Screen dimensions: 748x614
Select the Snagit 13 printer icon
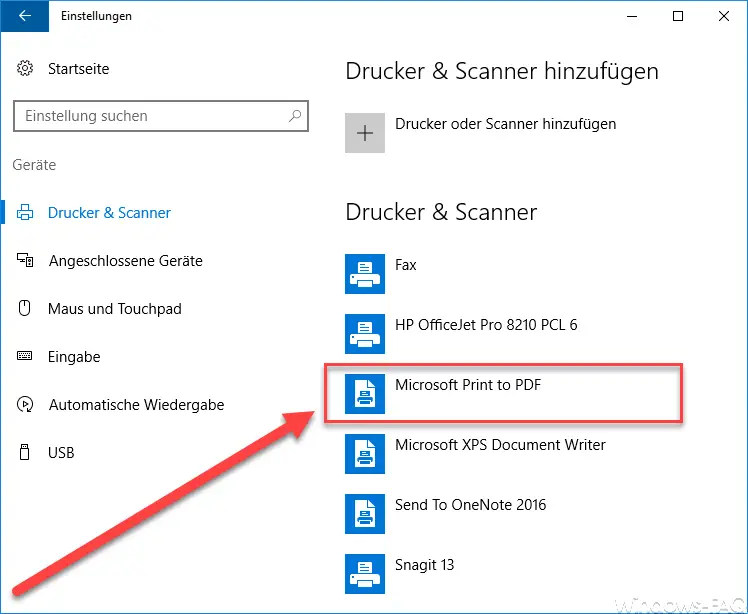pos(365,574)
